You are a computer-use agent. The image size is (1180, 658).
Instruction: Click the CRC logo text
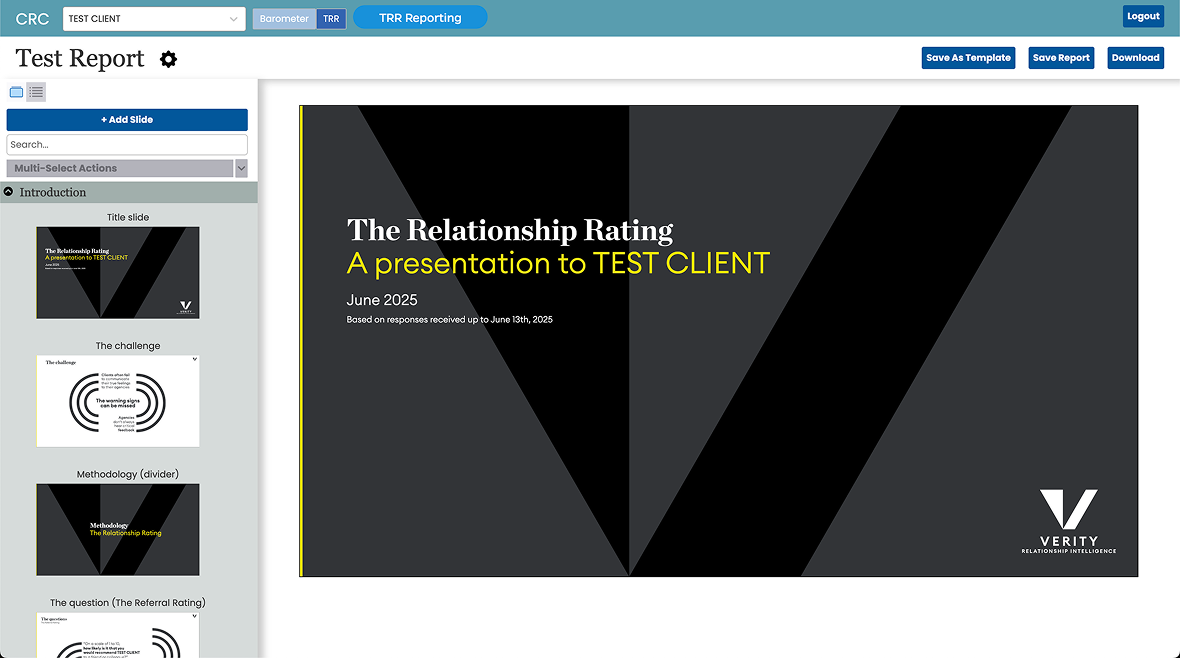click(32, 19)
